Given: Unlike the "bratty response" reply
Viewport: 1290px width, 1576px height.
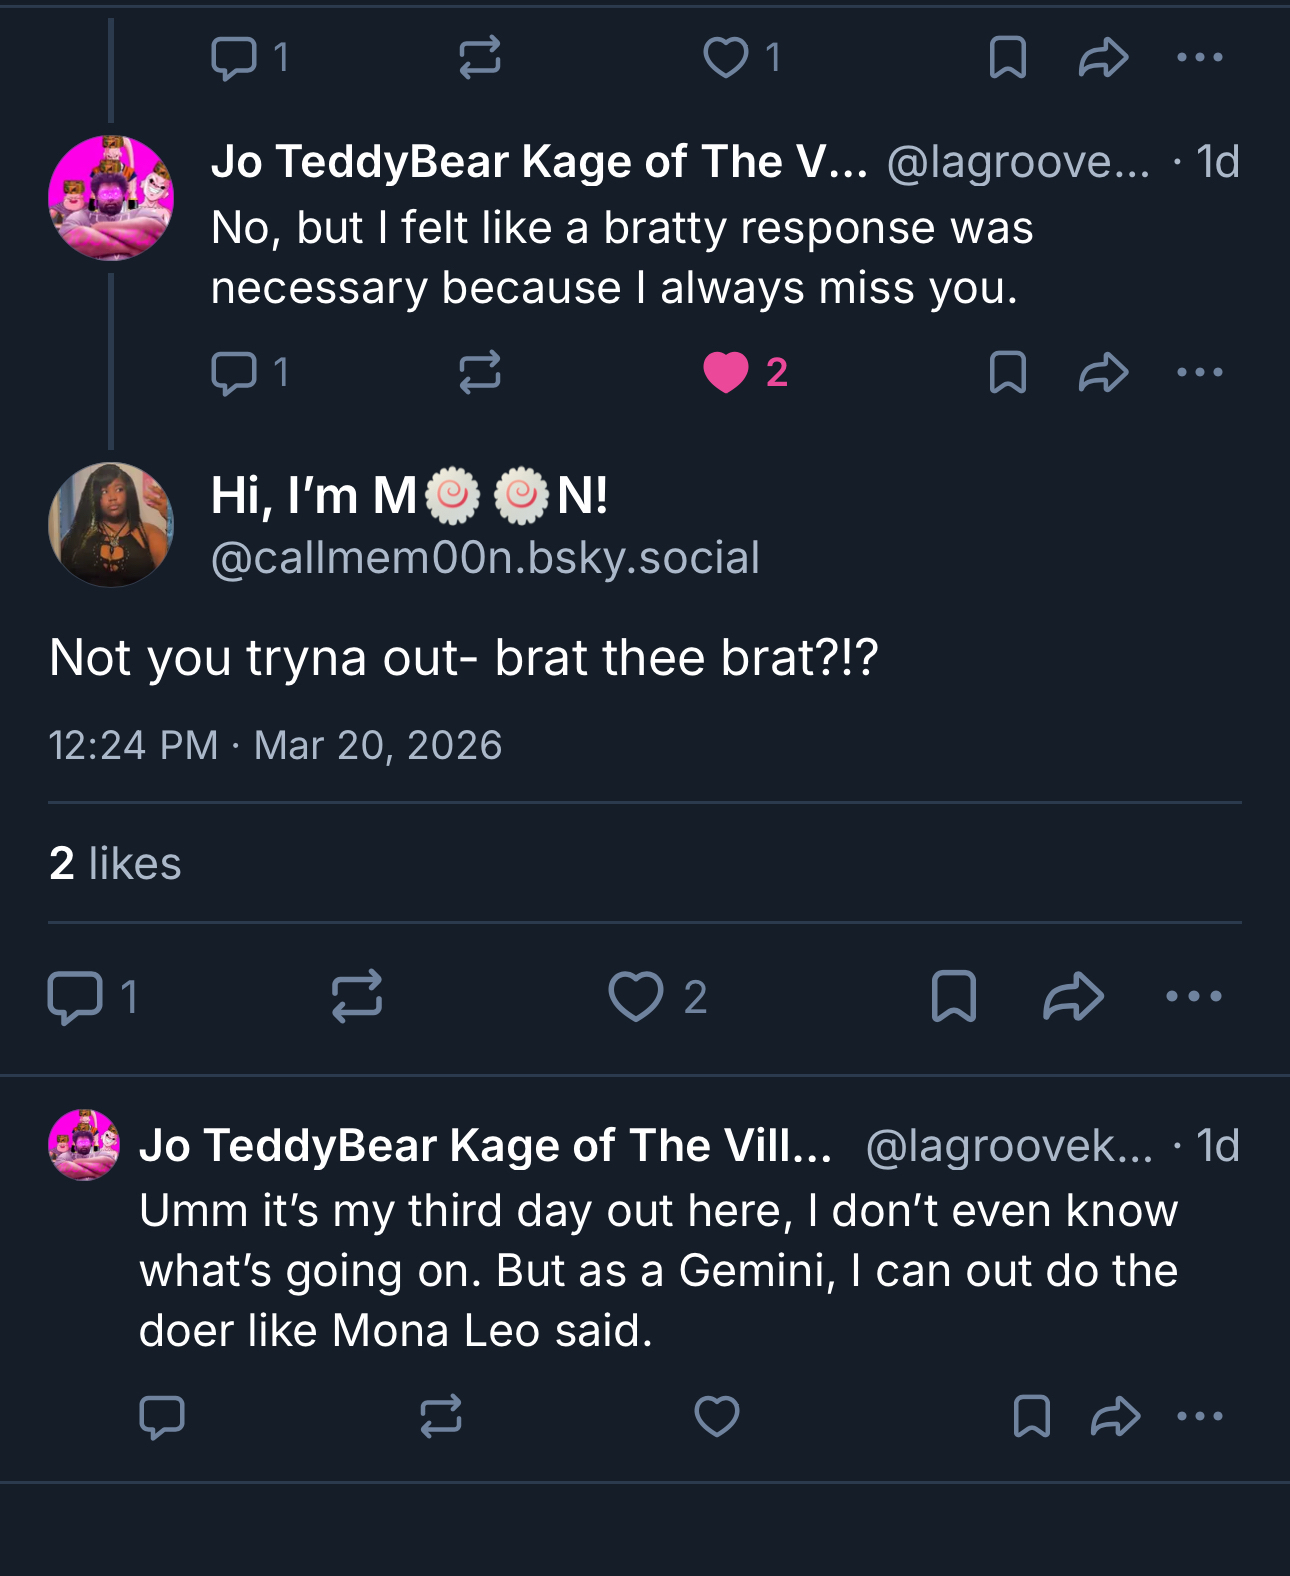Looking at the screenshot, I should 727,373.
